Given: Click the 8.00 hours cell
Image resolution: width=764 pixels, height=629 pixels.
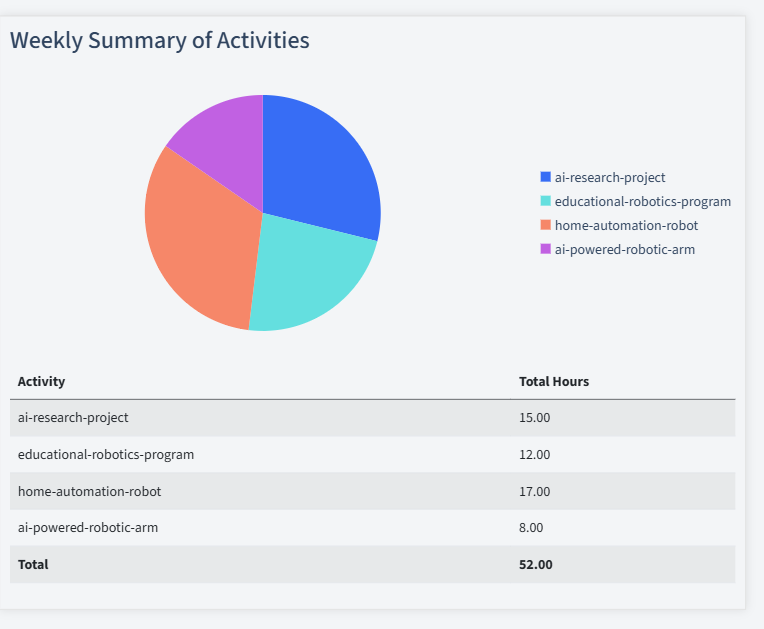Looking at the screenshot, I should pos(531,528).
